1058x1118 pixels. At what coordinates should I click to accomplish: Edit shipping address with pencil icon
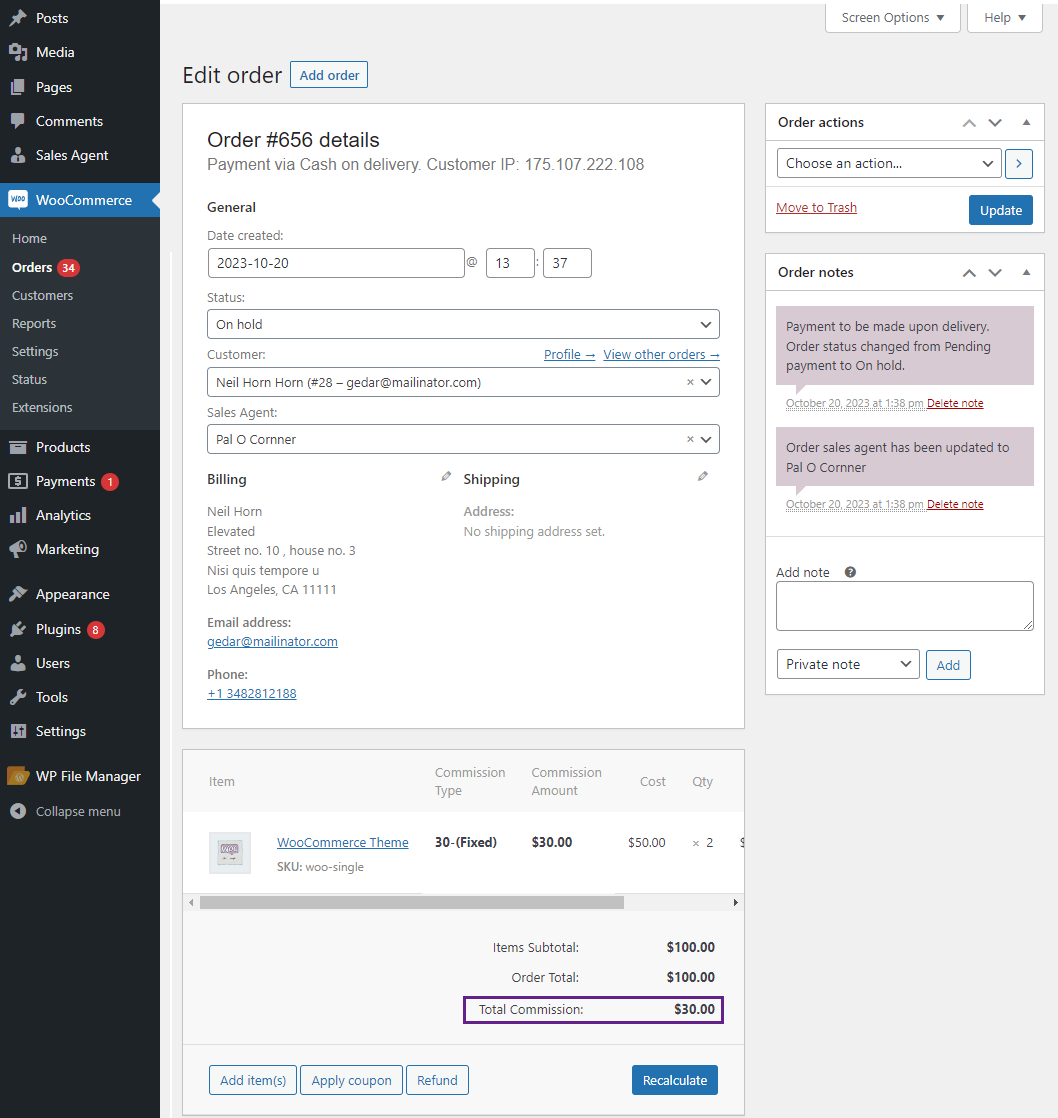coord(703,476)
